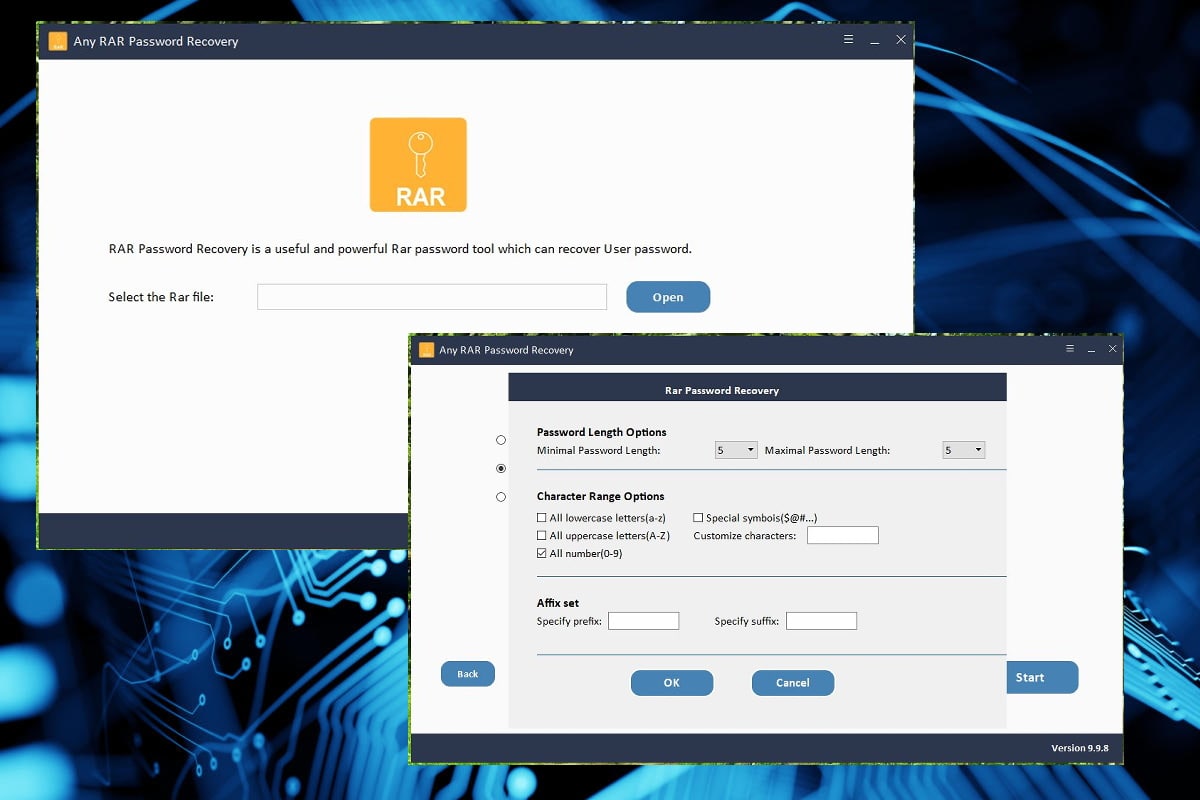Click the Specify suffix input field
The width and height of the screenshot is (1200, 800).
822,621
